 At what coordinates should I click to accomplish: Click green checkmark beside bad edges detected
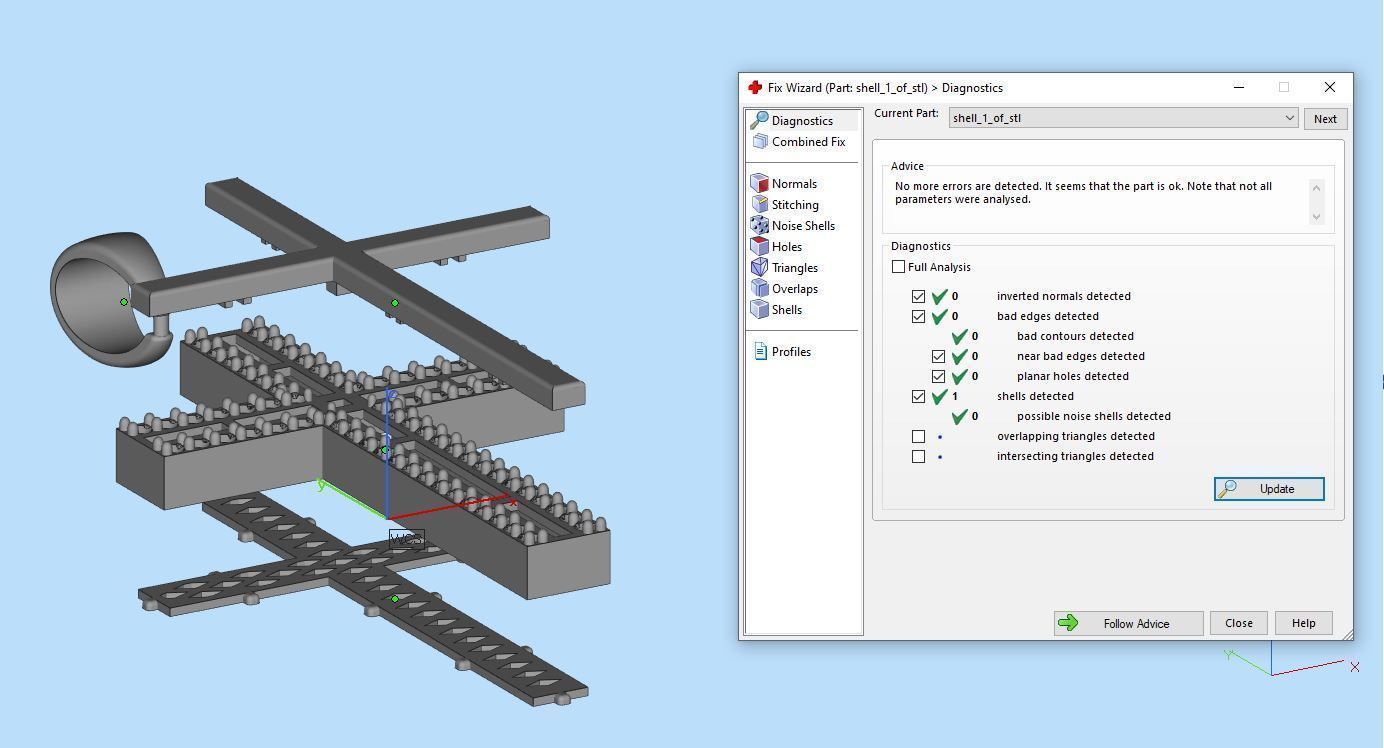click(x=939, y=316)
